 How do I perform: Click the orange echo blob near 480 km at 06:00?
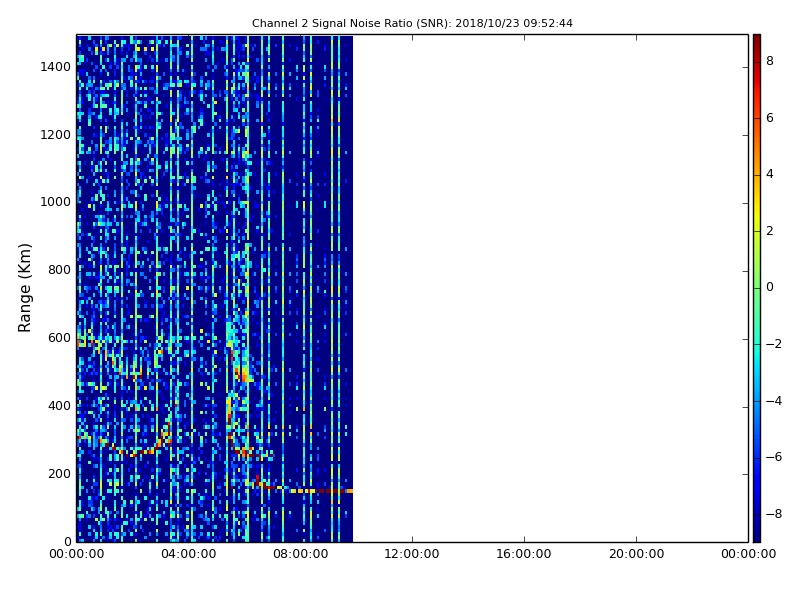point(245,376)
